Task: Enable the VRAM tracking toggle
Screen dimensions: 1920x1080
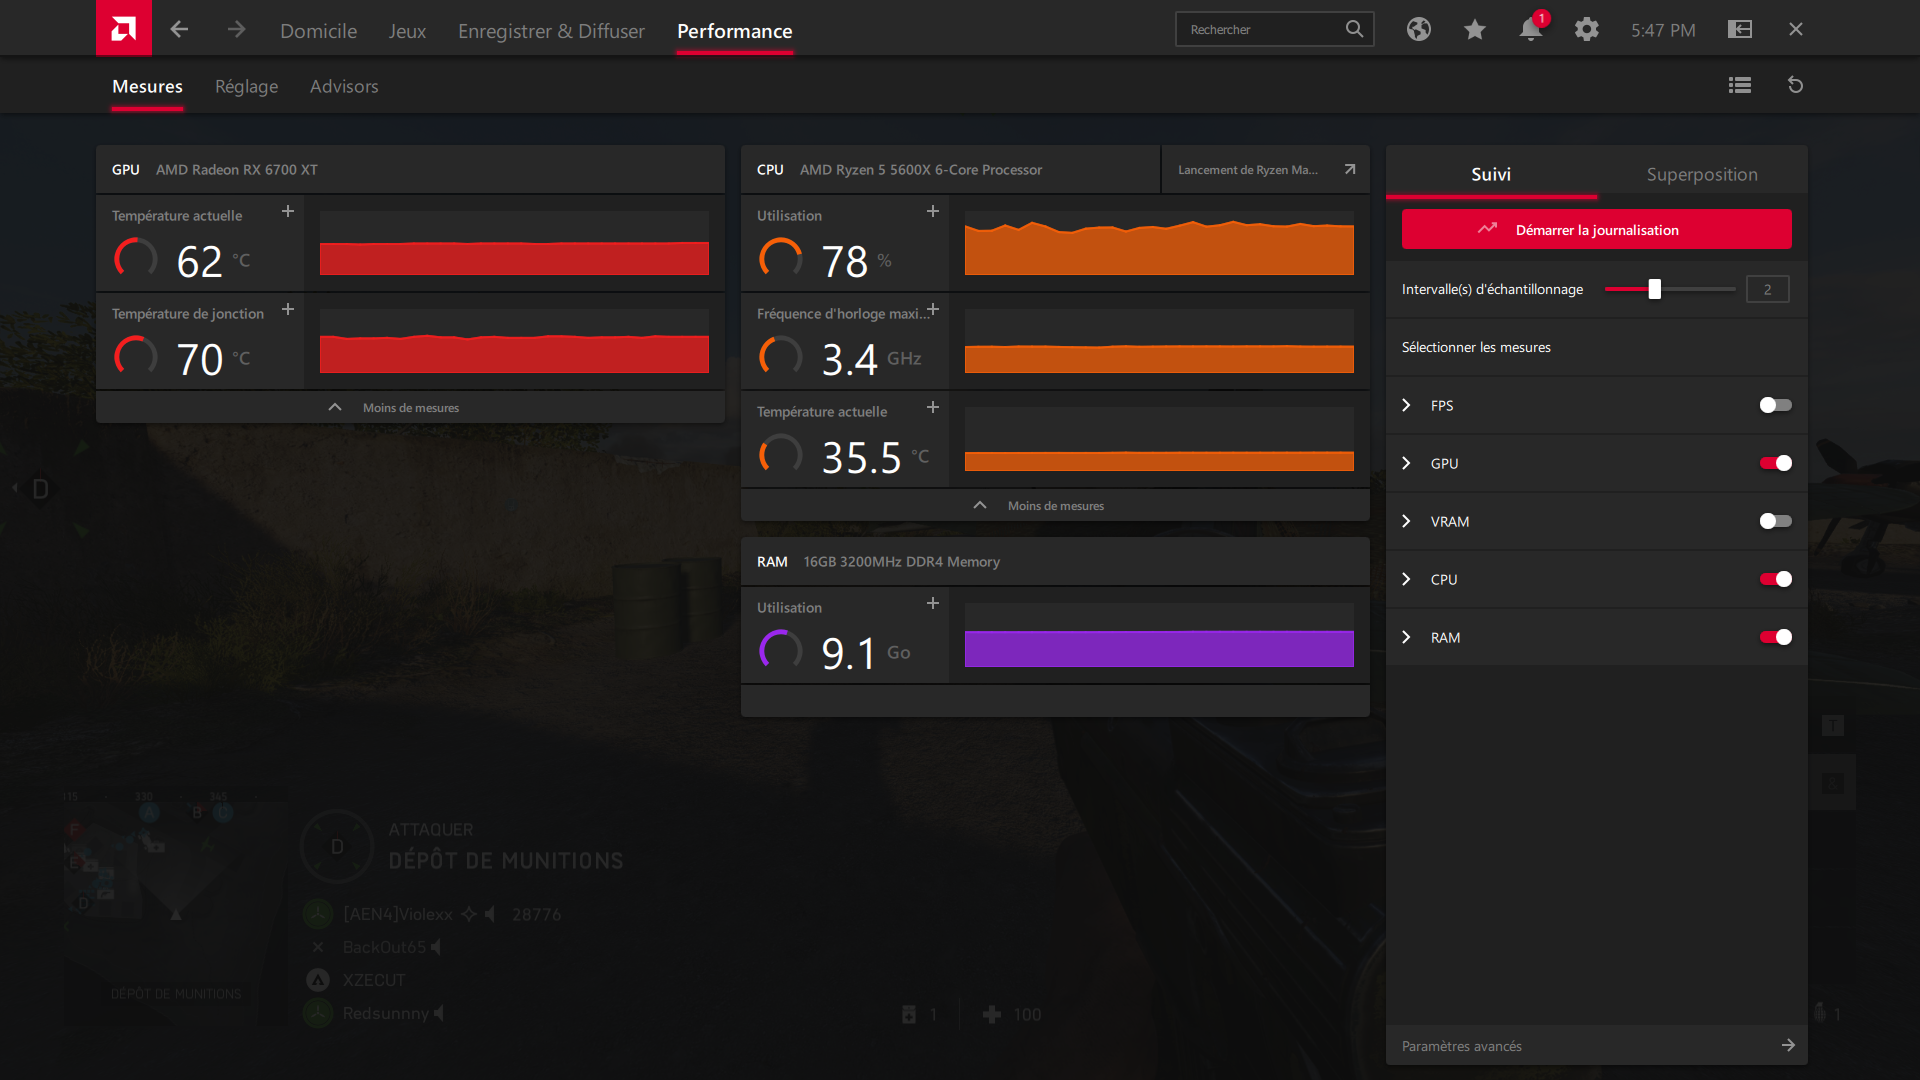Action: pyautogui.click(x=1775, y=521)
